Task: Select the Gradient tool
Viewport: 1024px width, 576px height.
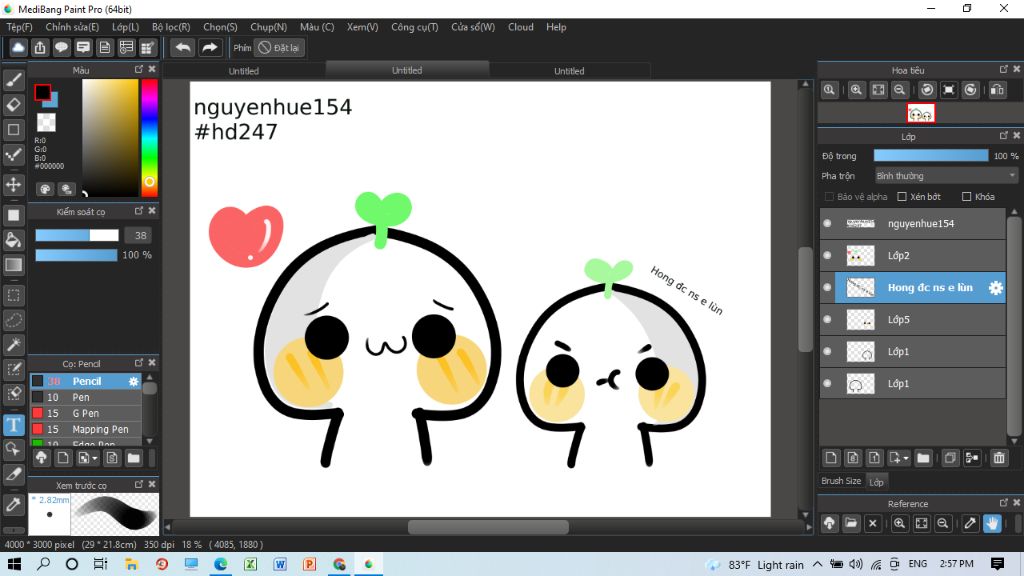Action: click(14, 265)
